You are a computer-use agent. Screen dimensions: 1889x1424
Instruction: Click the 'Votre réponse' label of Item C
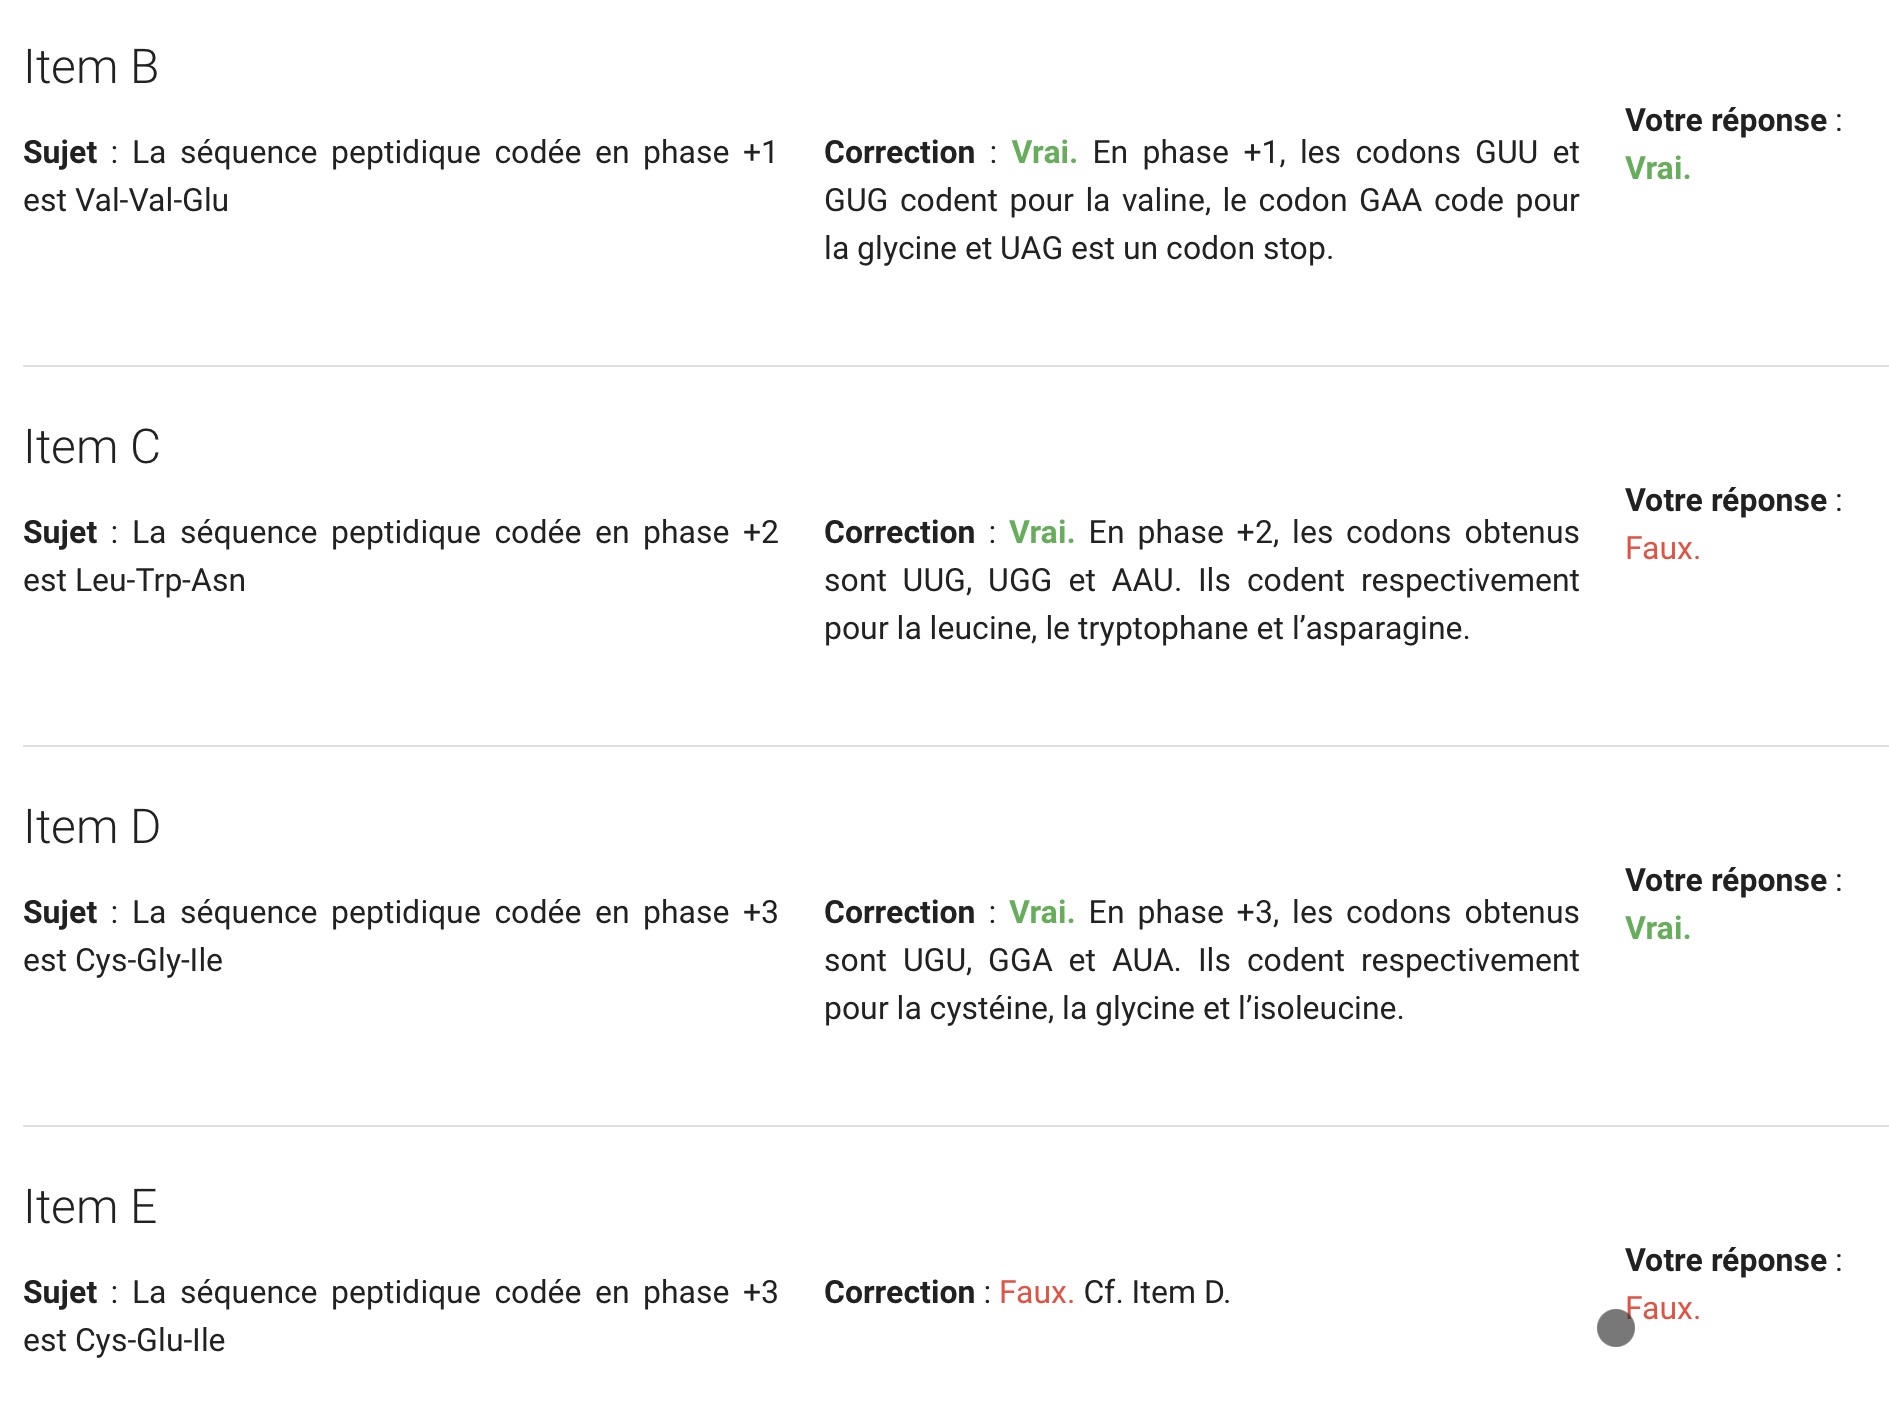[1725, 500]
